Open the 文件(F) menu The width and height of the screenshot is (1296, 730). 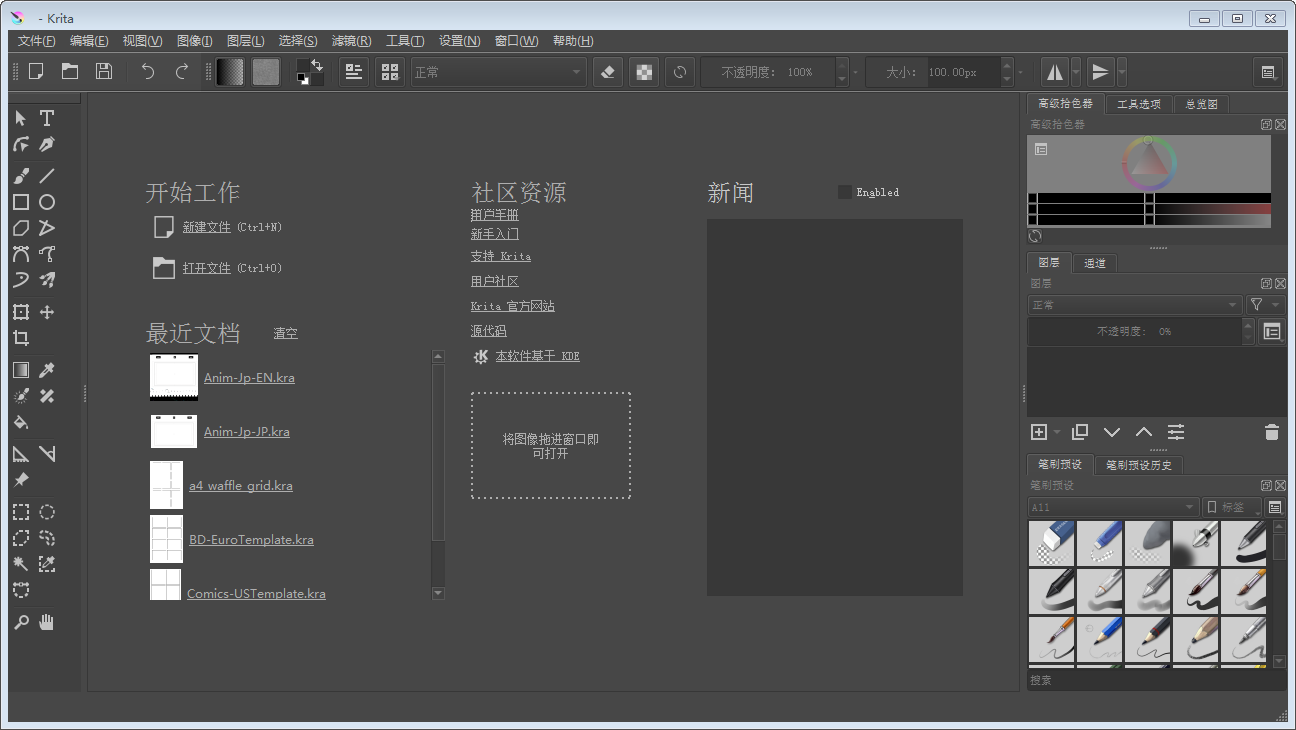(37, 41)
